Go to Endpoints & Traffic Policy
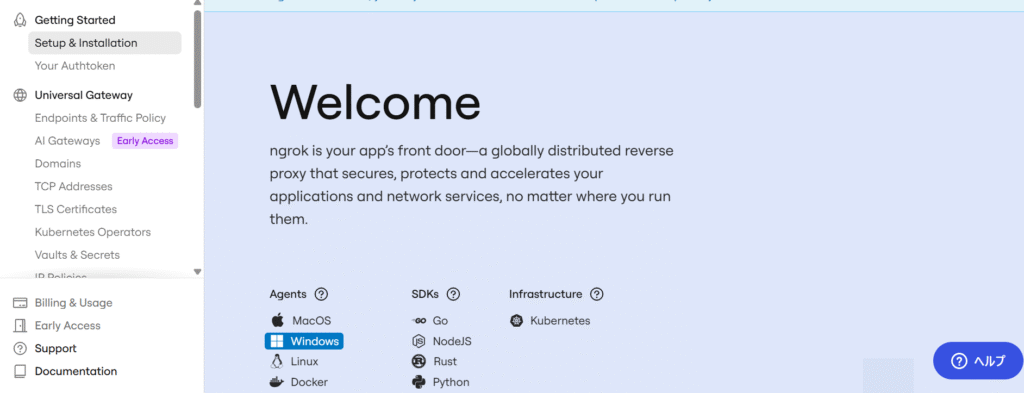 click(x=101, y=118)
